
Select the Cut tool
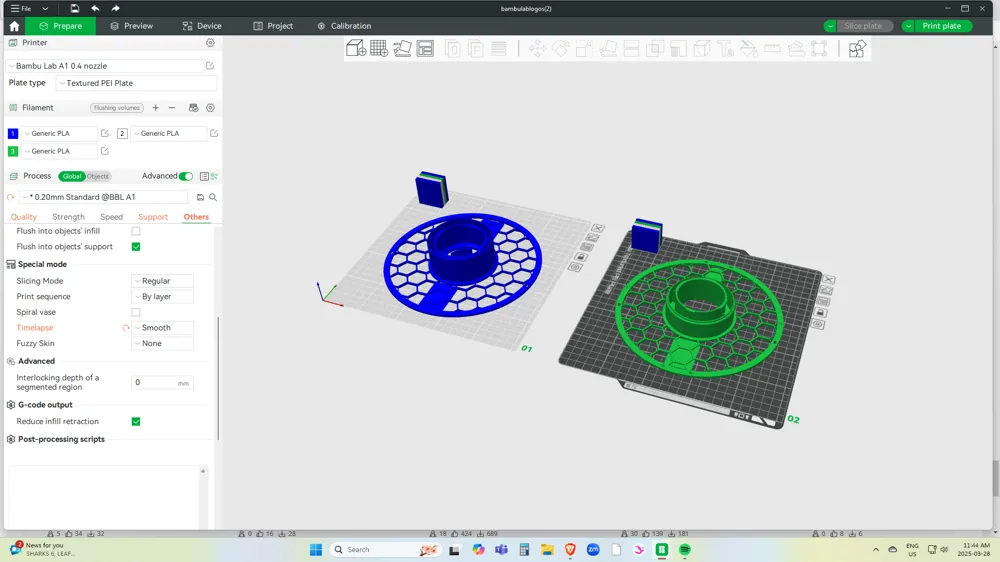point(631,48)
